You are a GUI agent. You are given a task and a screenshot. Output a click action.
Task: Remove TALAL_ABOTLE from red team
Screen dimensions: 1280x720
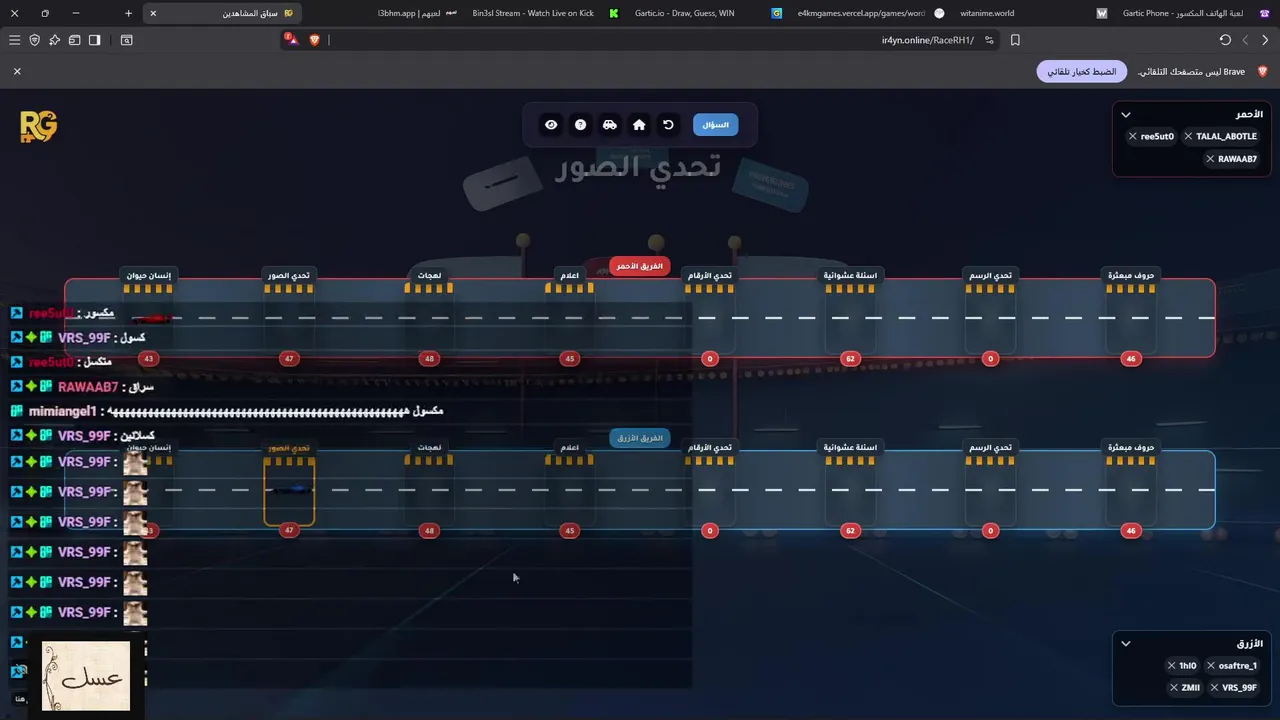pyautogui.click(x=1188, y=136)
